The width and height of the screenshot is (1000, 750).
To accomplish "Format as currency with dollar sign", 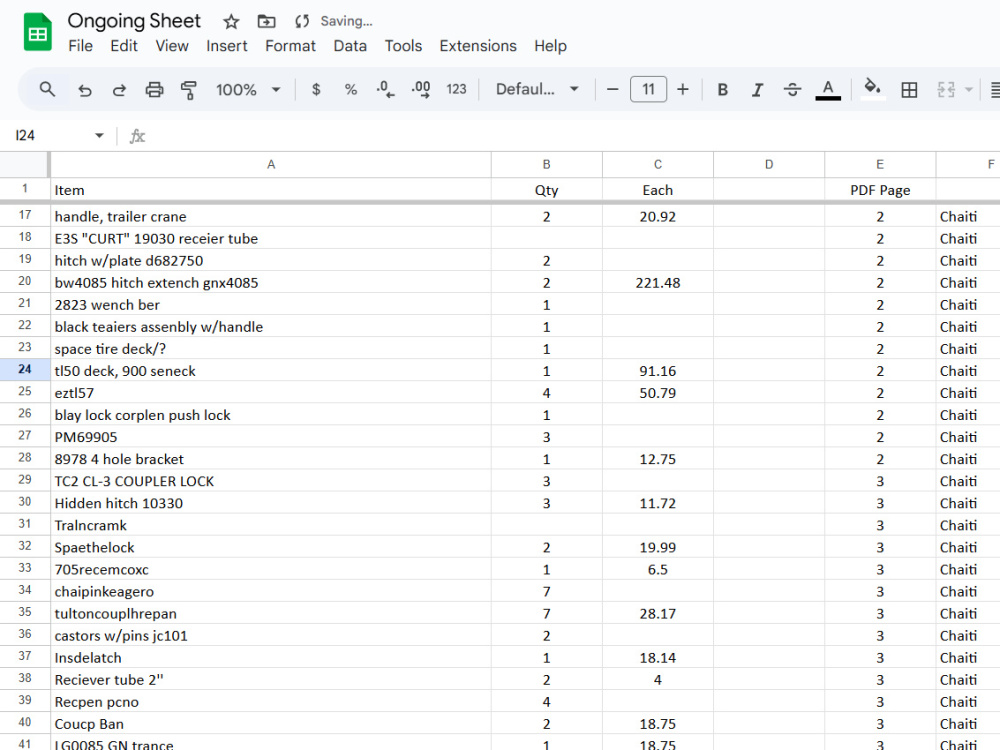I will [x=316, y=89].
